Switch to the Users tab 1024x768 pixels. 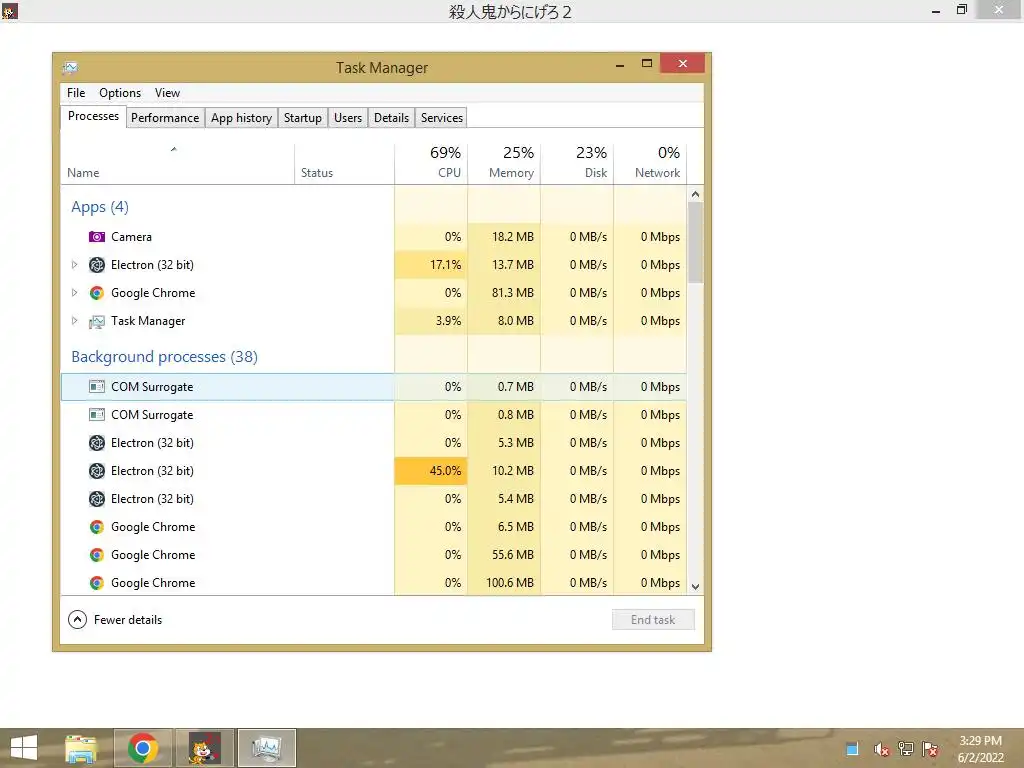point(348,118)
